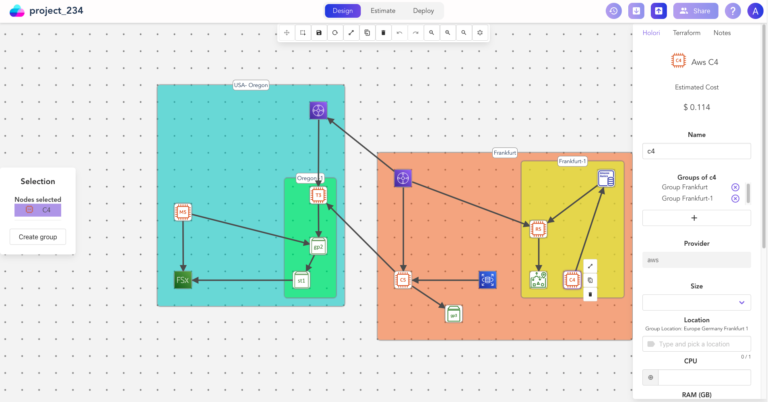The image size is (768, 402).
Task: Select the blue network node beside C5
Action: tap(487, 280)
